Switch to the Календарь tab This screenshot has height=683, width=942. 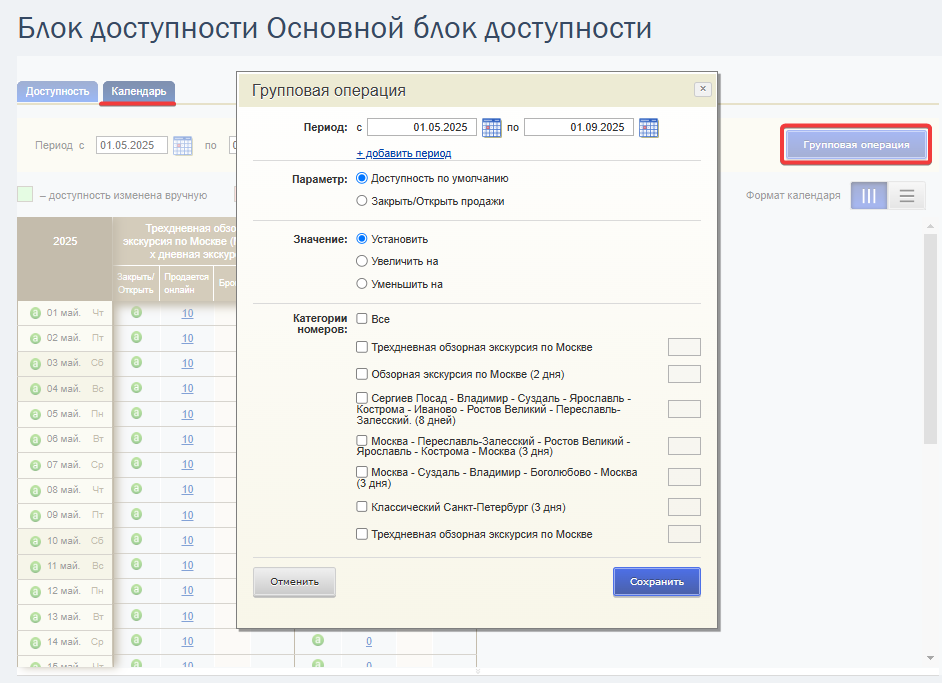click(x=139, y=91)
